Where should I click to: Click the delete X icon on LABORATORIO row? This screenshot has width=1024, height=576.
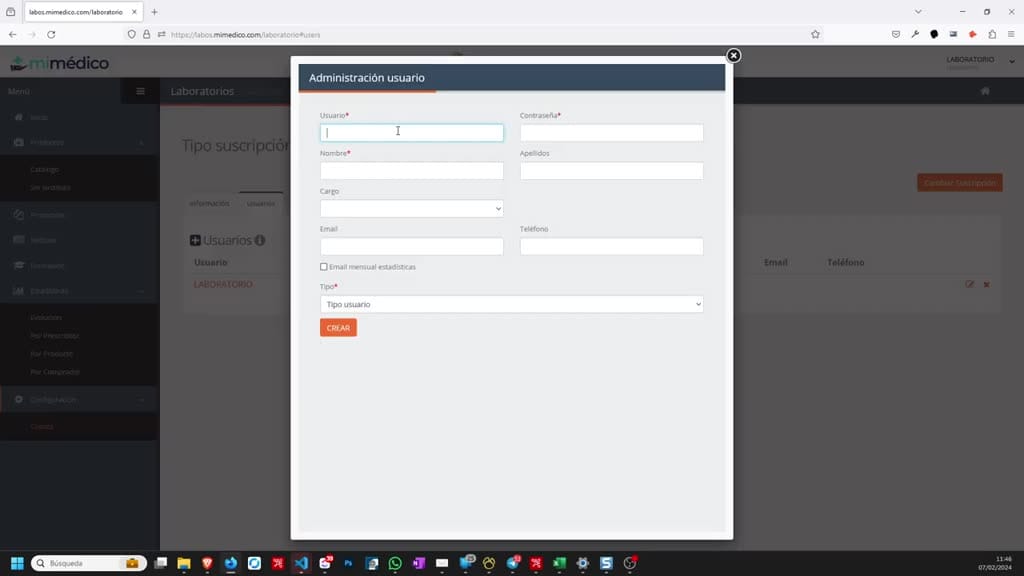pos(987,284)
